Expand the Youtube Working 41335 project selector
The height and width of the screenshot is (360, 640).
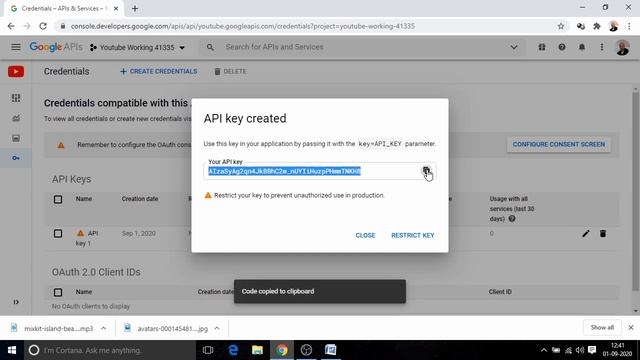pyautogui.click(x=138, y=47)
